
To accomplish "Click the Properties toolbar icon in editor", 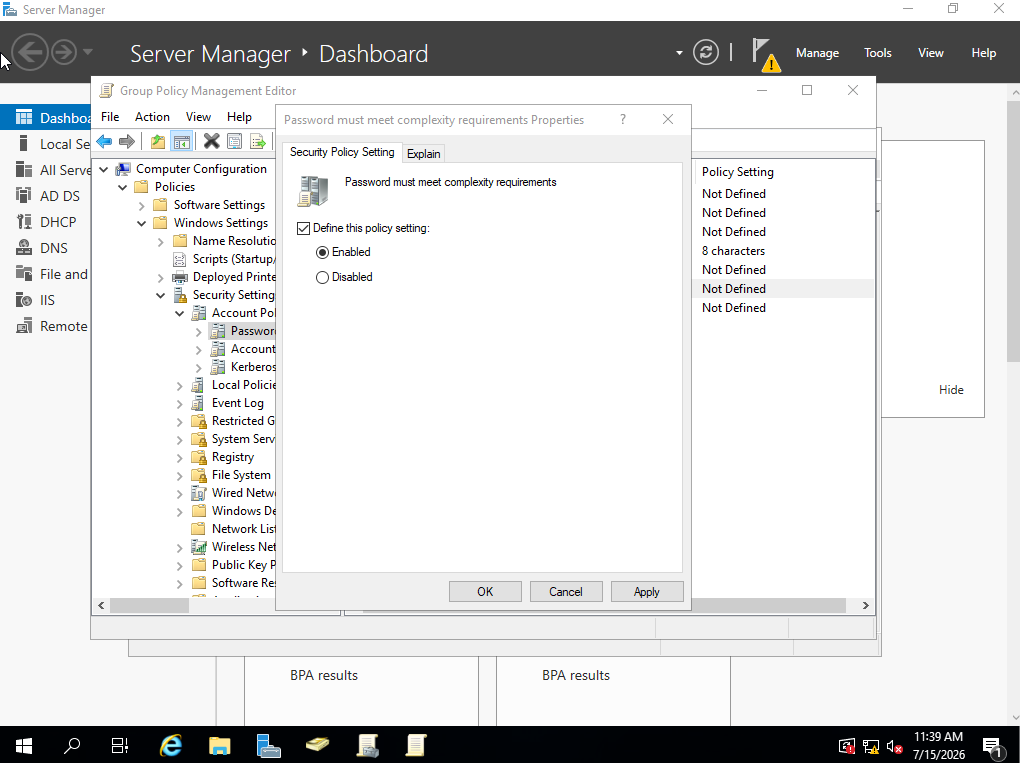I will click(235, 141).
